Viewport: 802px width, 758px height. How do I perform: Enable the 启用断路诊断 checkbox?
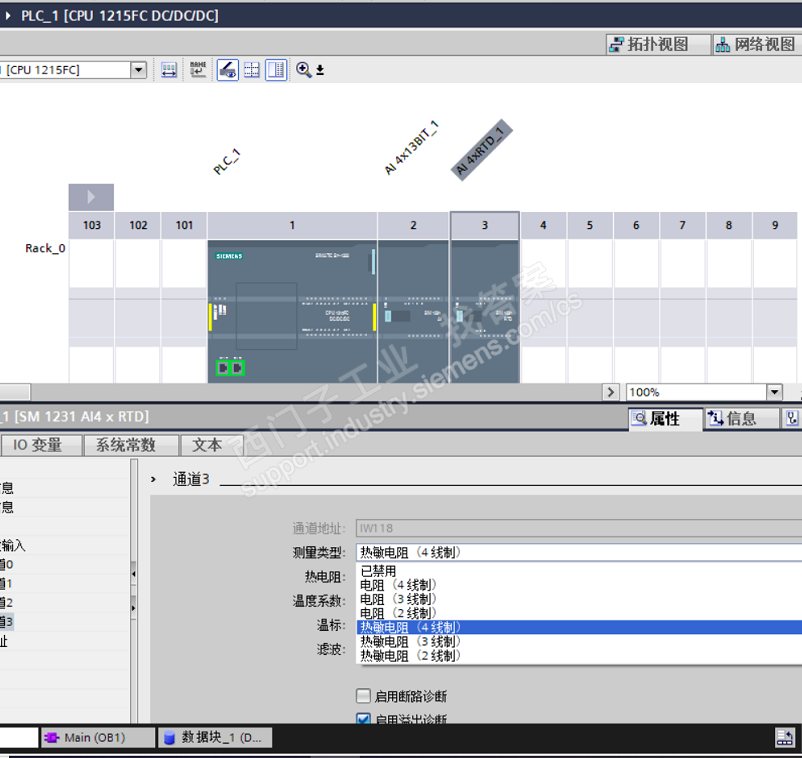(363, 696)
